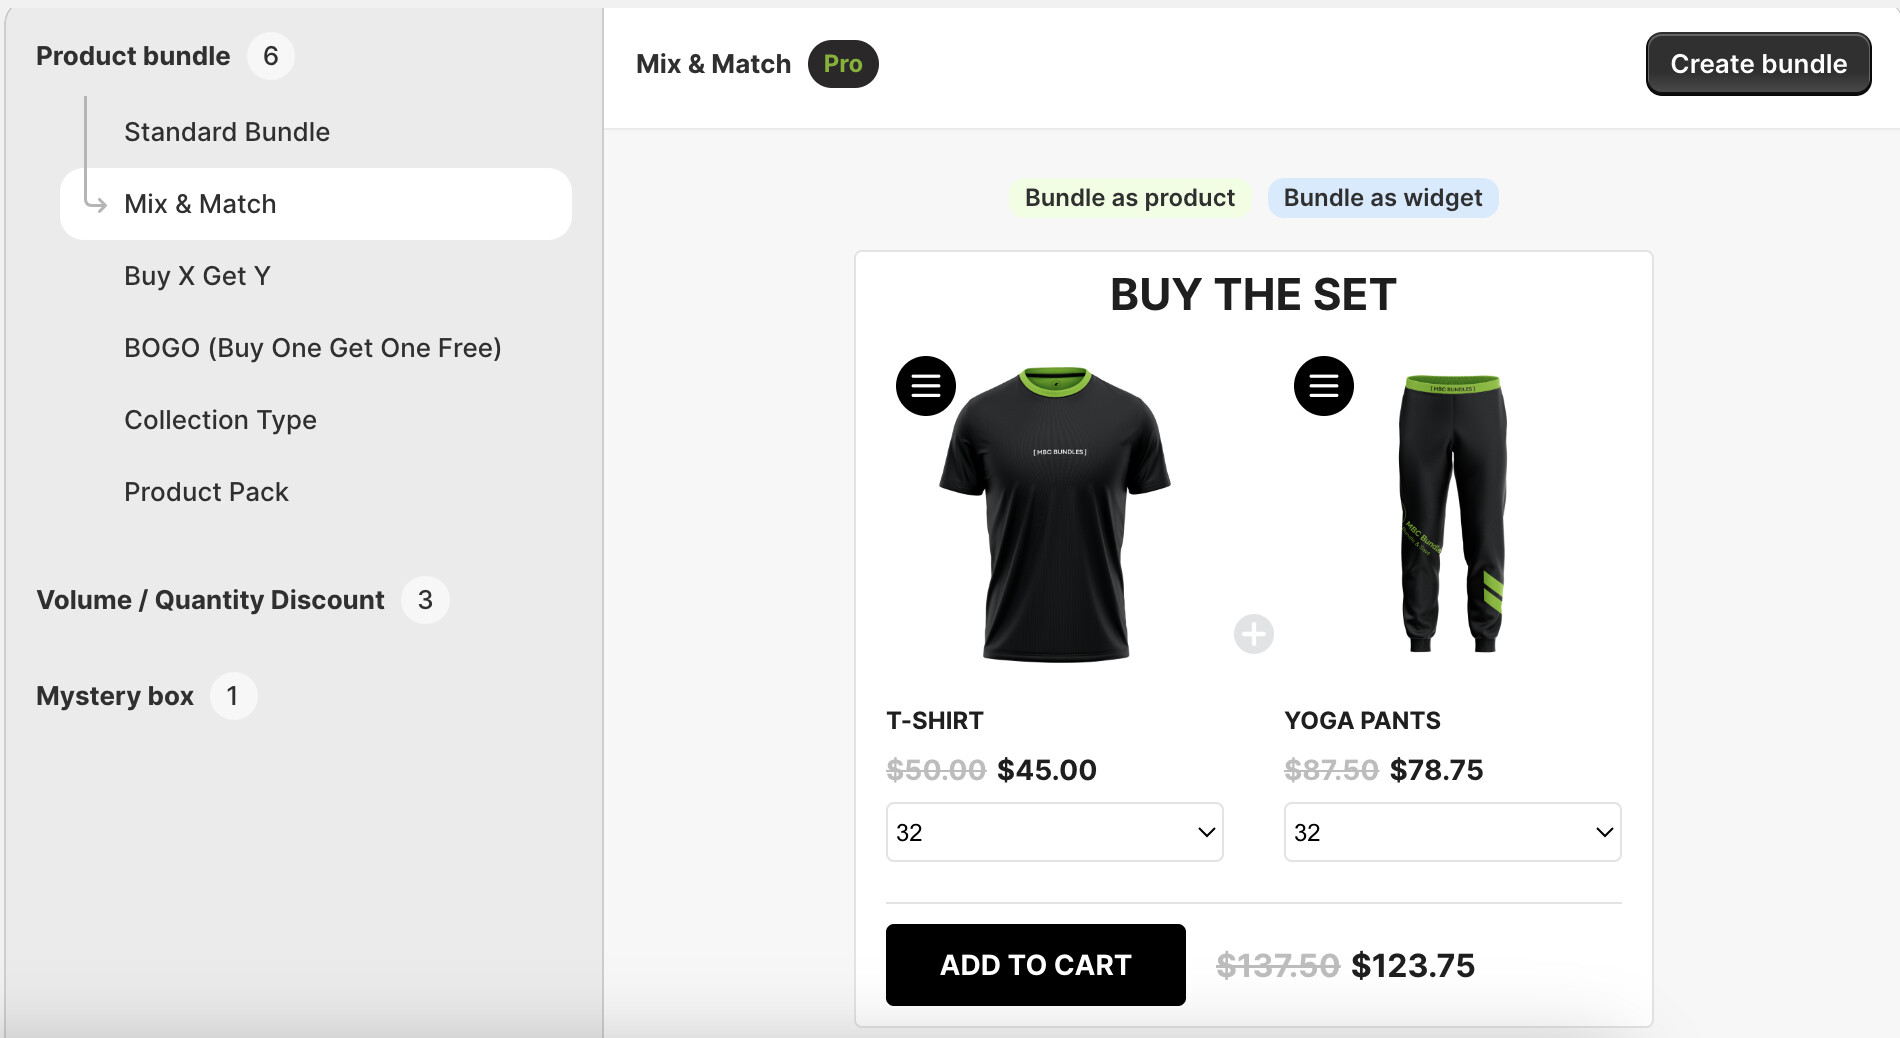
Task: Click the plus icon between products
Action: 1253,634
